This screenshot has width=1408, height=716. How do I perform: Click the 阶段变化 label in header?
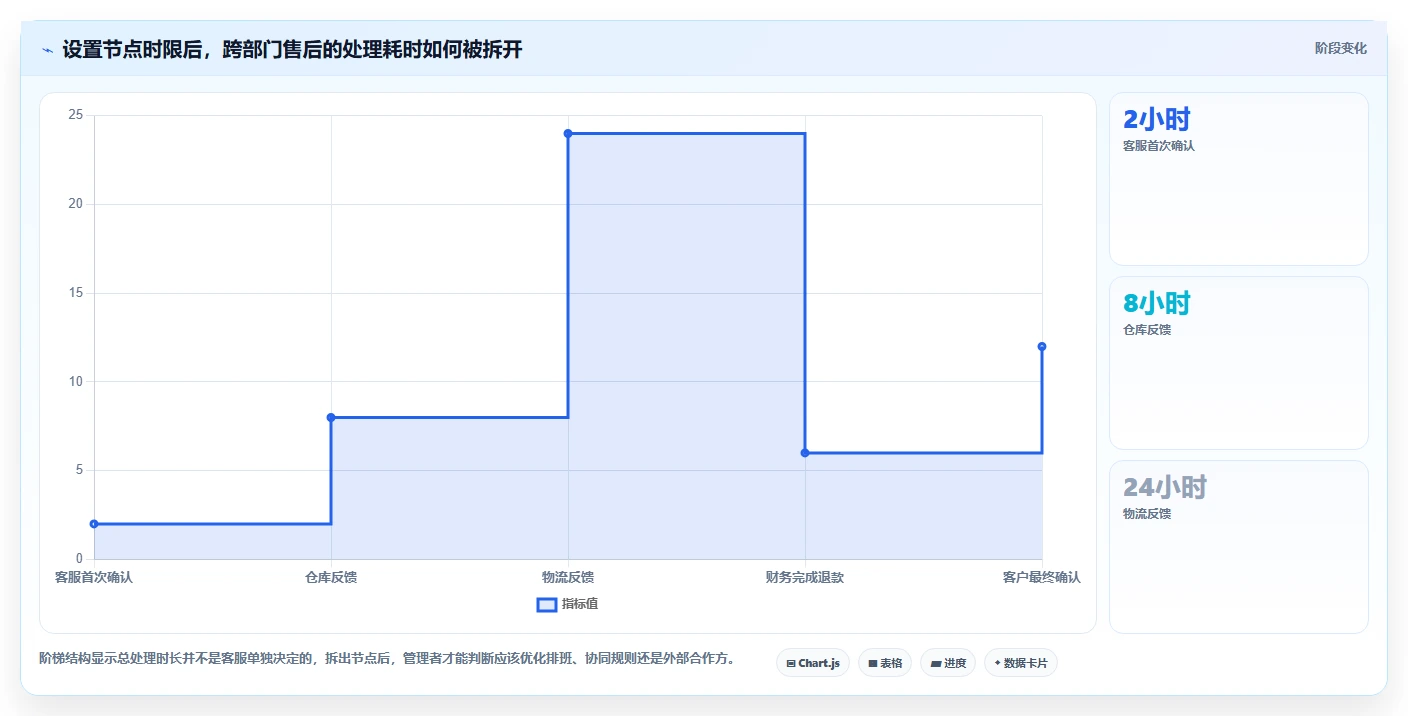coord(1341,48)
